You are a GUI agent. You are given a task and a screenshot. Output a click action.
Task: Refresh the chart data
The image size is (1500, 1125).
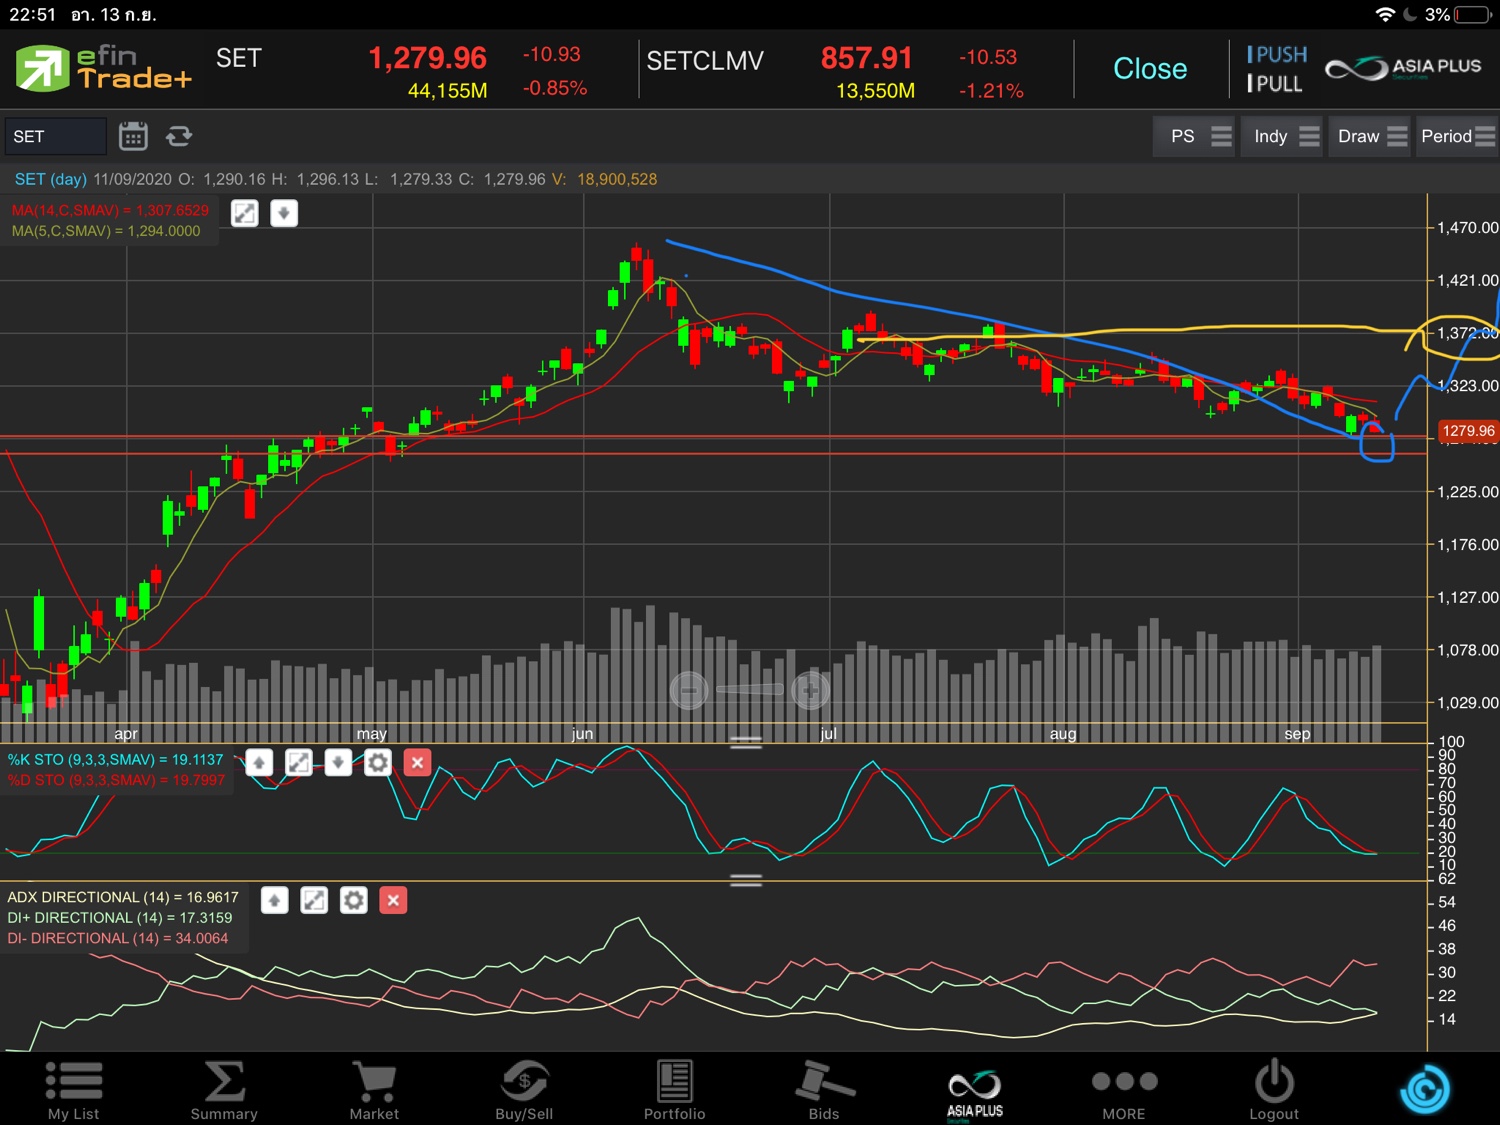tap(179, 136)
